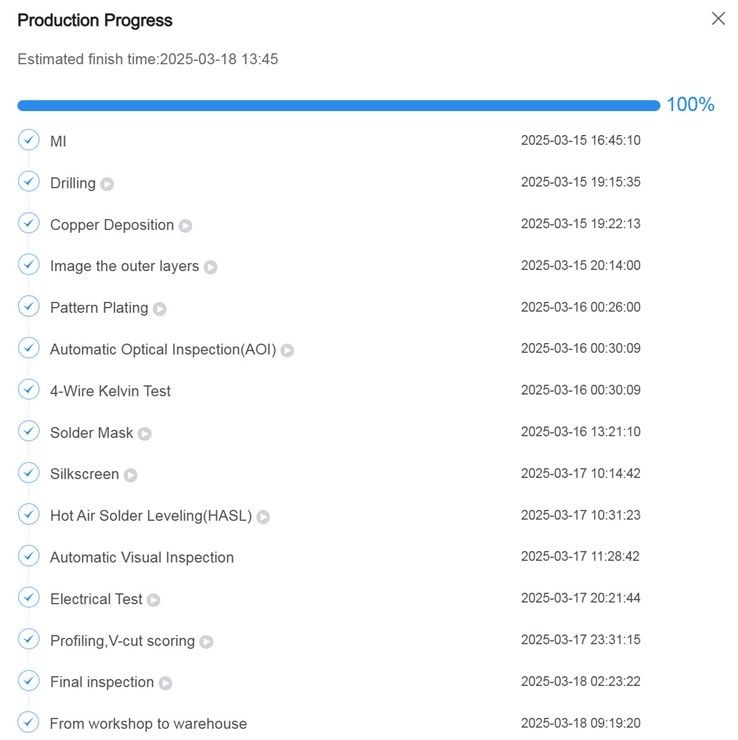Open the outer layers imaging video

coord(210,267)
